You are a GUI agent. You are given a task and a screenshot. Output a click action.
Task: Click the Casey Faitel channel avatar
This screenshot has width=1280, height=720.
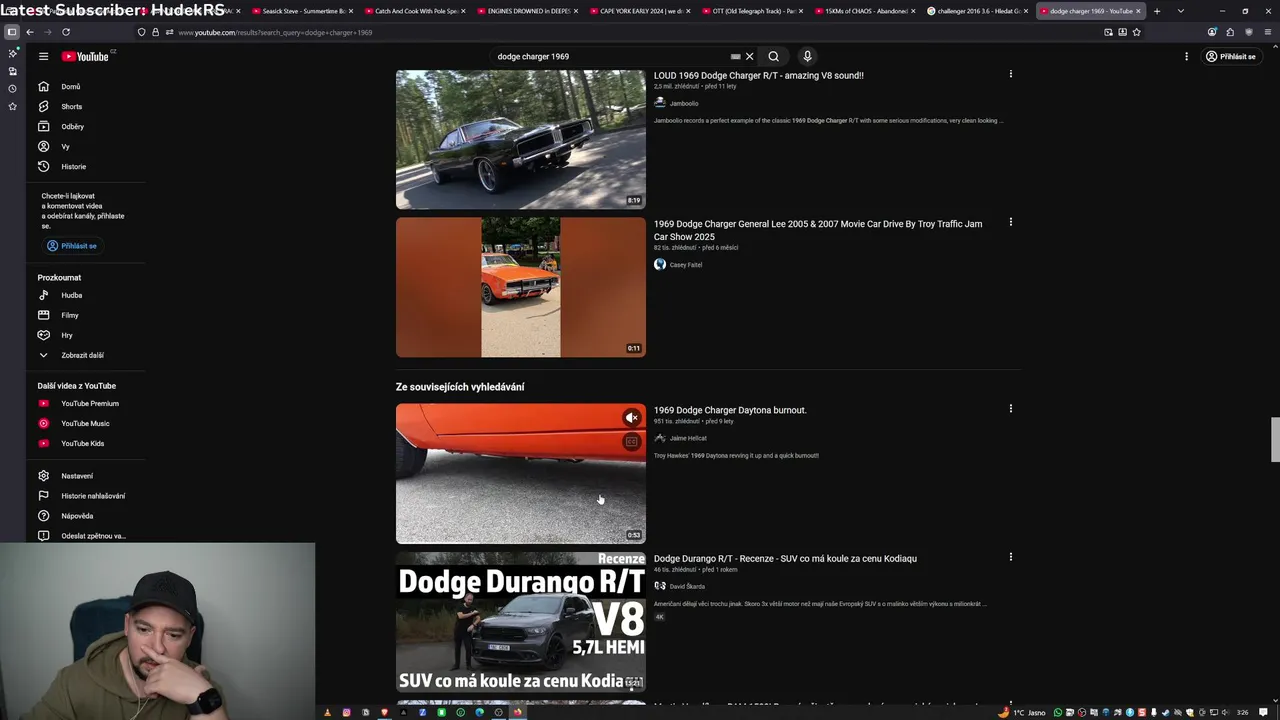660,264
